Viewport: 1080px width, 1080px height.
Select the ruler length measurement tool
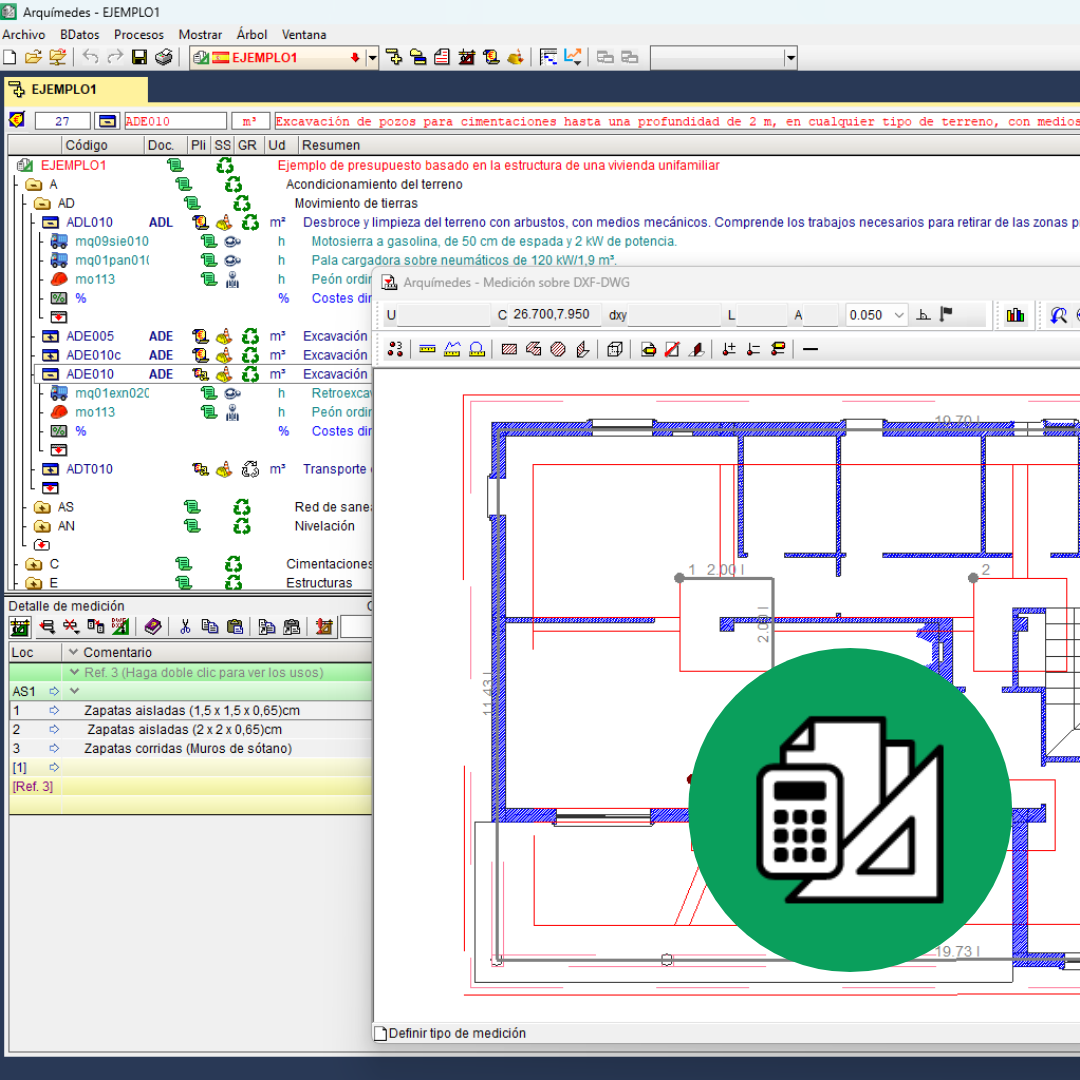coord(428,349)
